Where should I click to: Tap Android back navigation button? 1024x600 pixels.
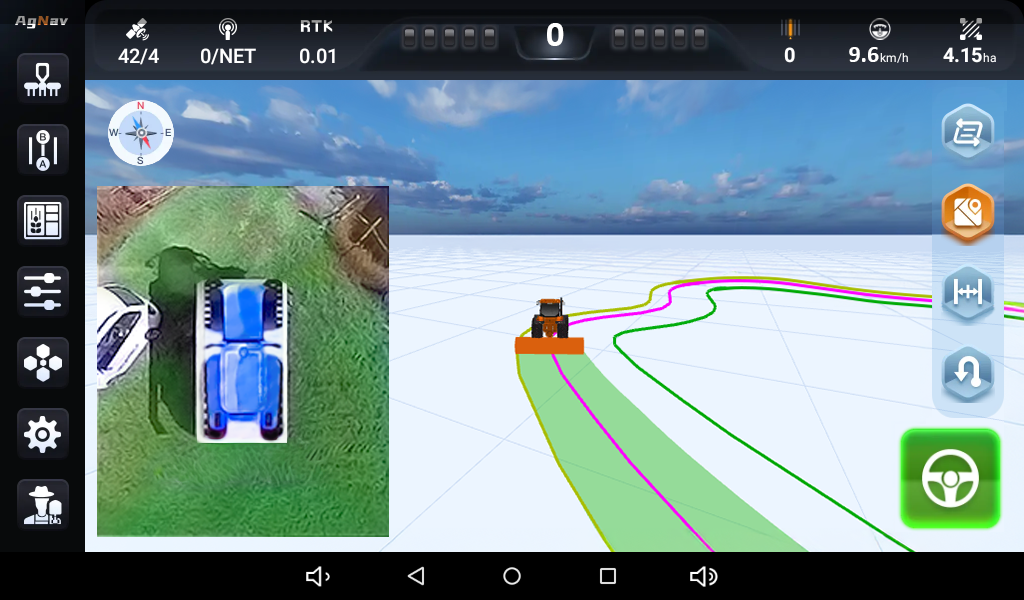coord(416,576)
